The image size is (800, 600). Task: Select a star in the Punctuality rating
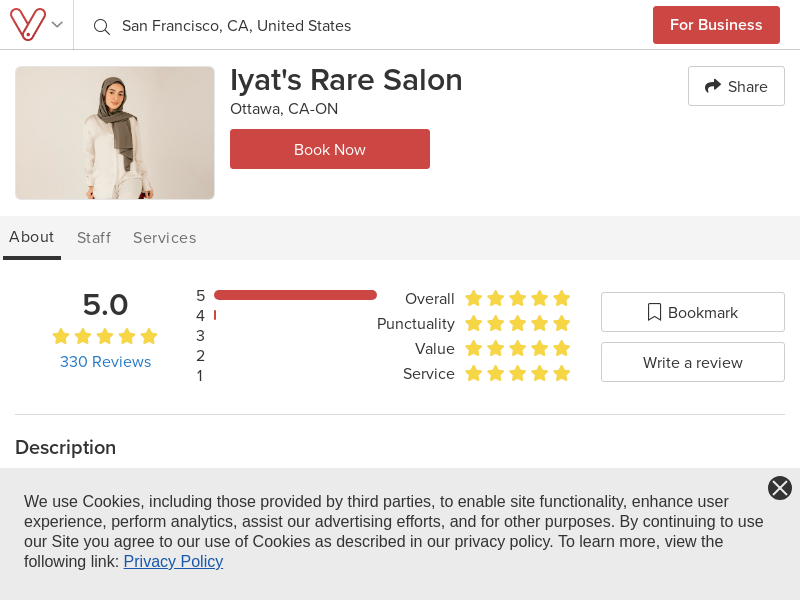(517, 323)
